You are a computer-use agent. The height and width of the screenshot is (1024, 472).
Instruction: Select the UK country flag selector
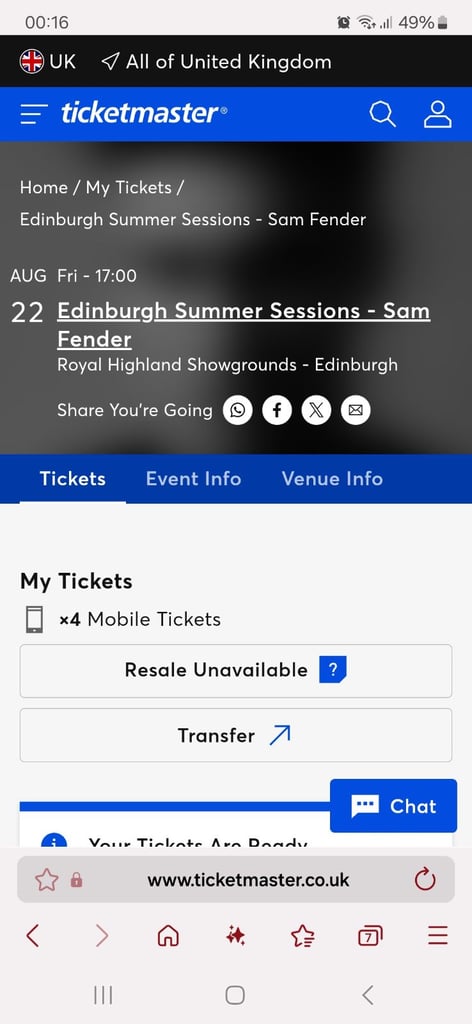[48, 61]
